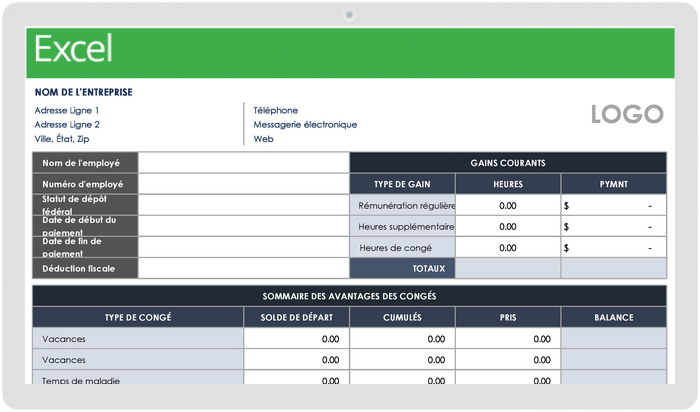Image resolution: width=700 pixels, height=412 pixels.
Task: Click the hours value for Heures de congé
Action: click(508, 247)
